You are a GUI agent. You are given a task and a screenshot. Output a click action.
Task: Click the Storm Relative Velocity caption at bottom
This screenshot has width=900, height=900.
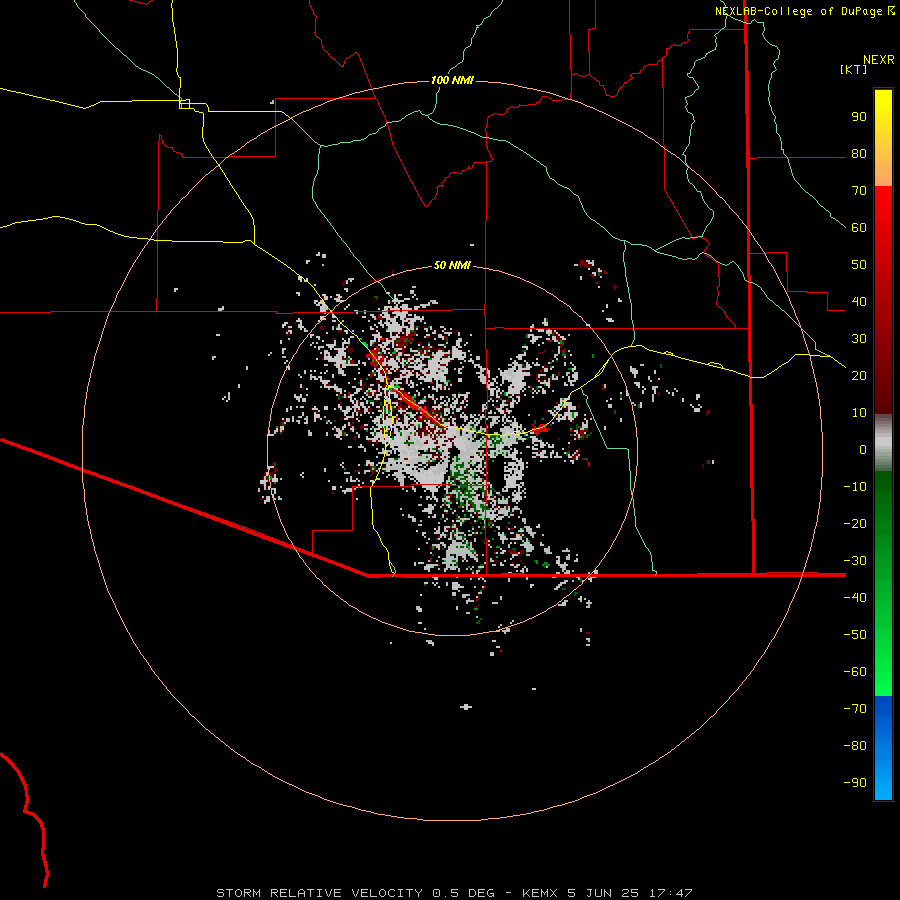tap(454, 893)
